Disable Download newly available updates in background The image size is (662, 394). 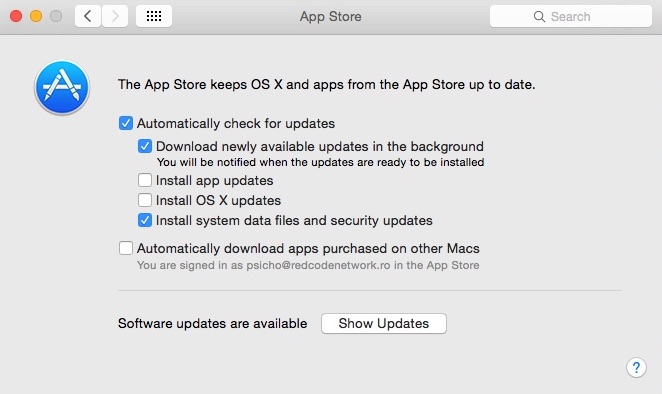click(x=145, y=146)
